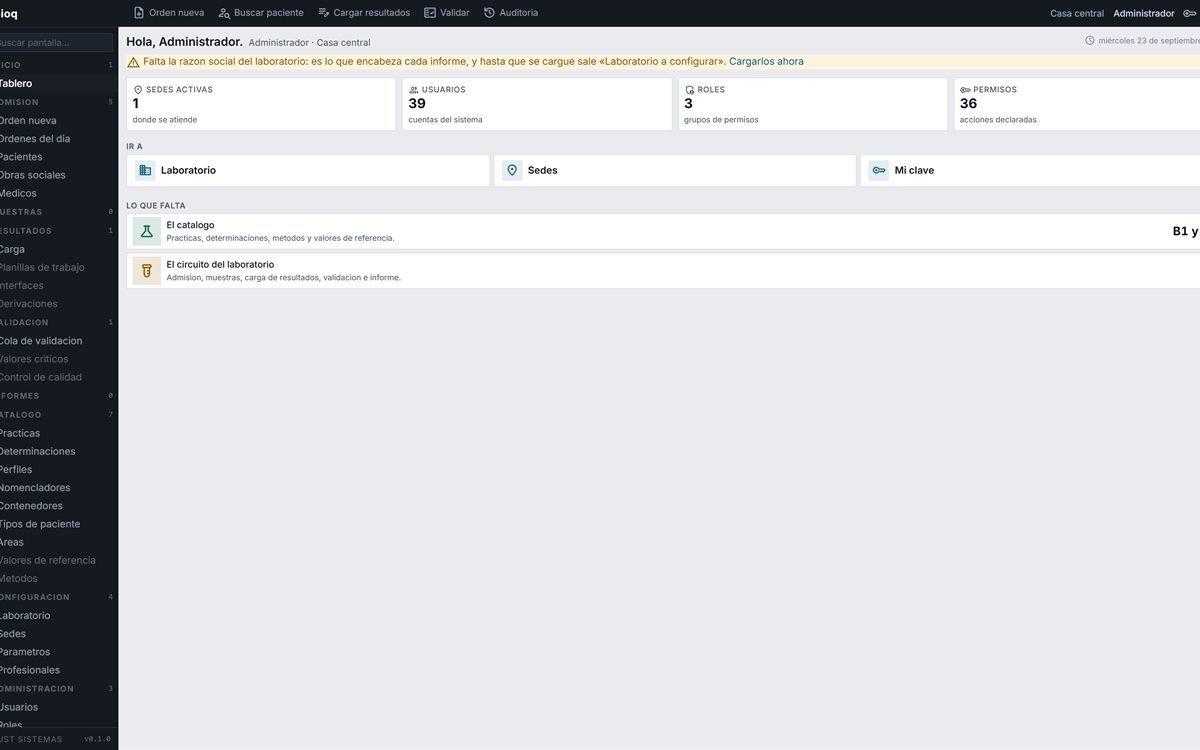The width and height of the screenshot is (1200, 750).
Task: Click the Casa central site selector
Action: [1077, 14]
